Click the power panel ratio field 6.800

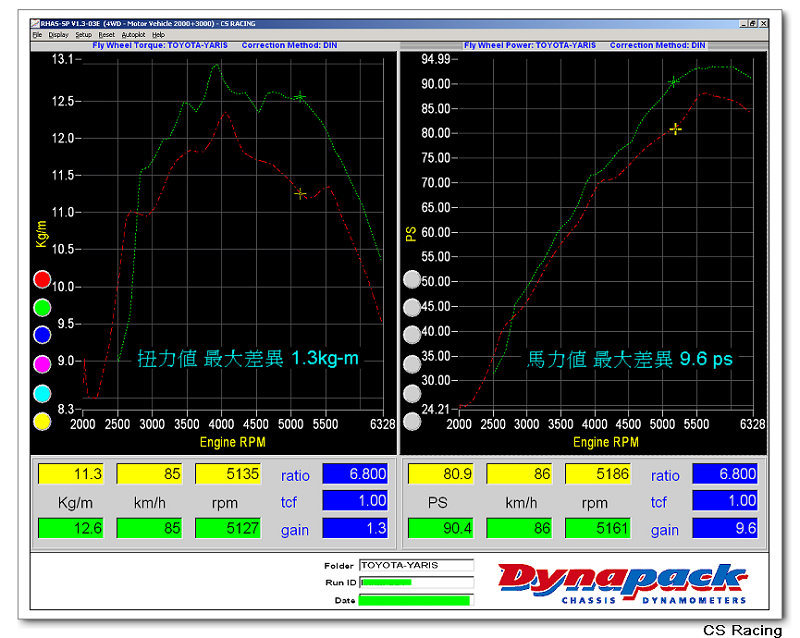click(x=725, y=474)
